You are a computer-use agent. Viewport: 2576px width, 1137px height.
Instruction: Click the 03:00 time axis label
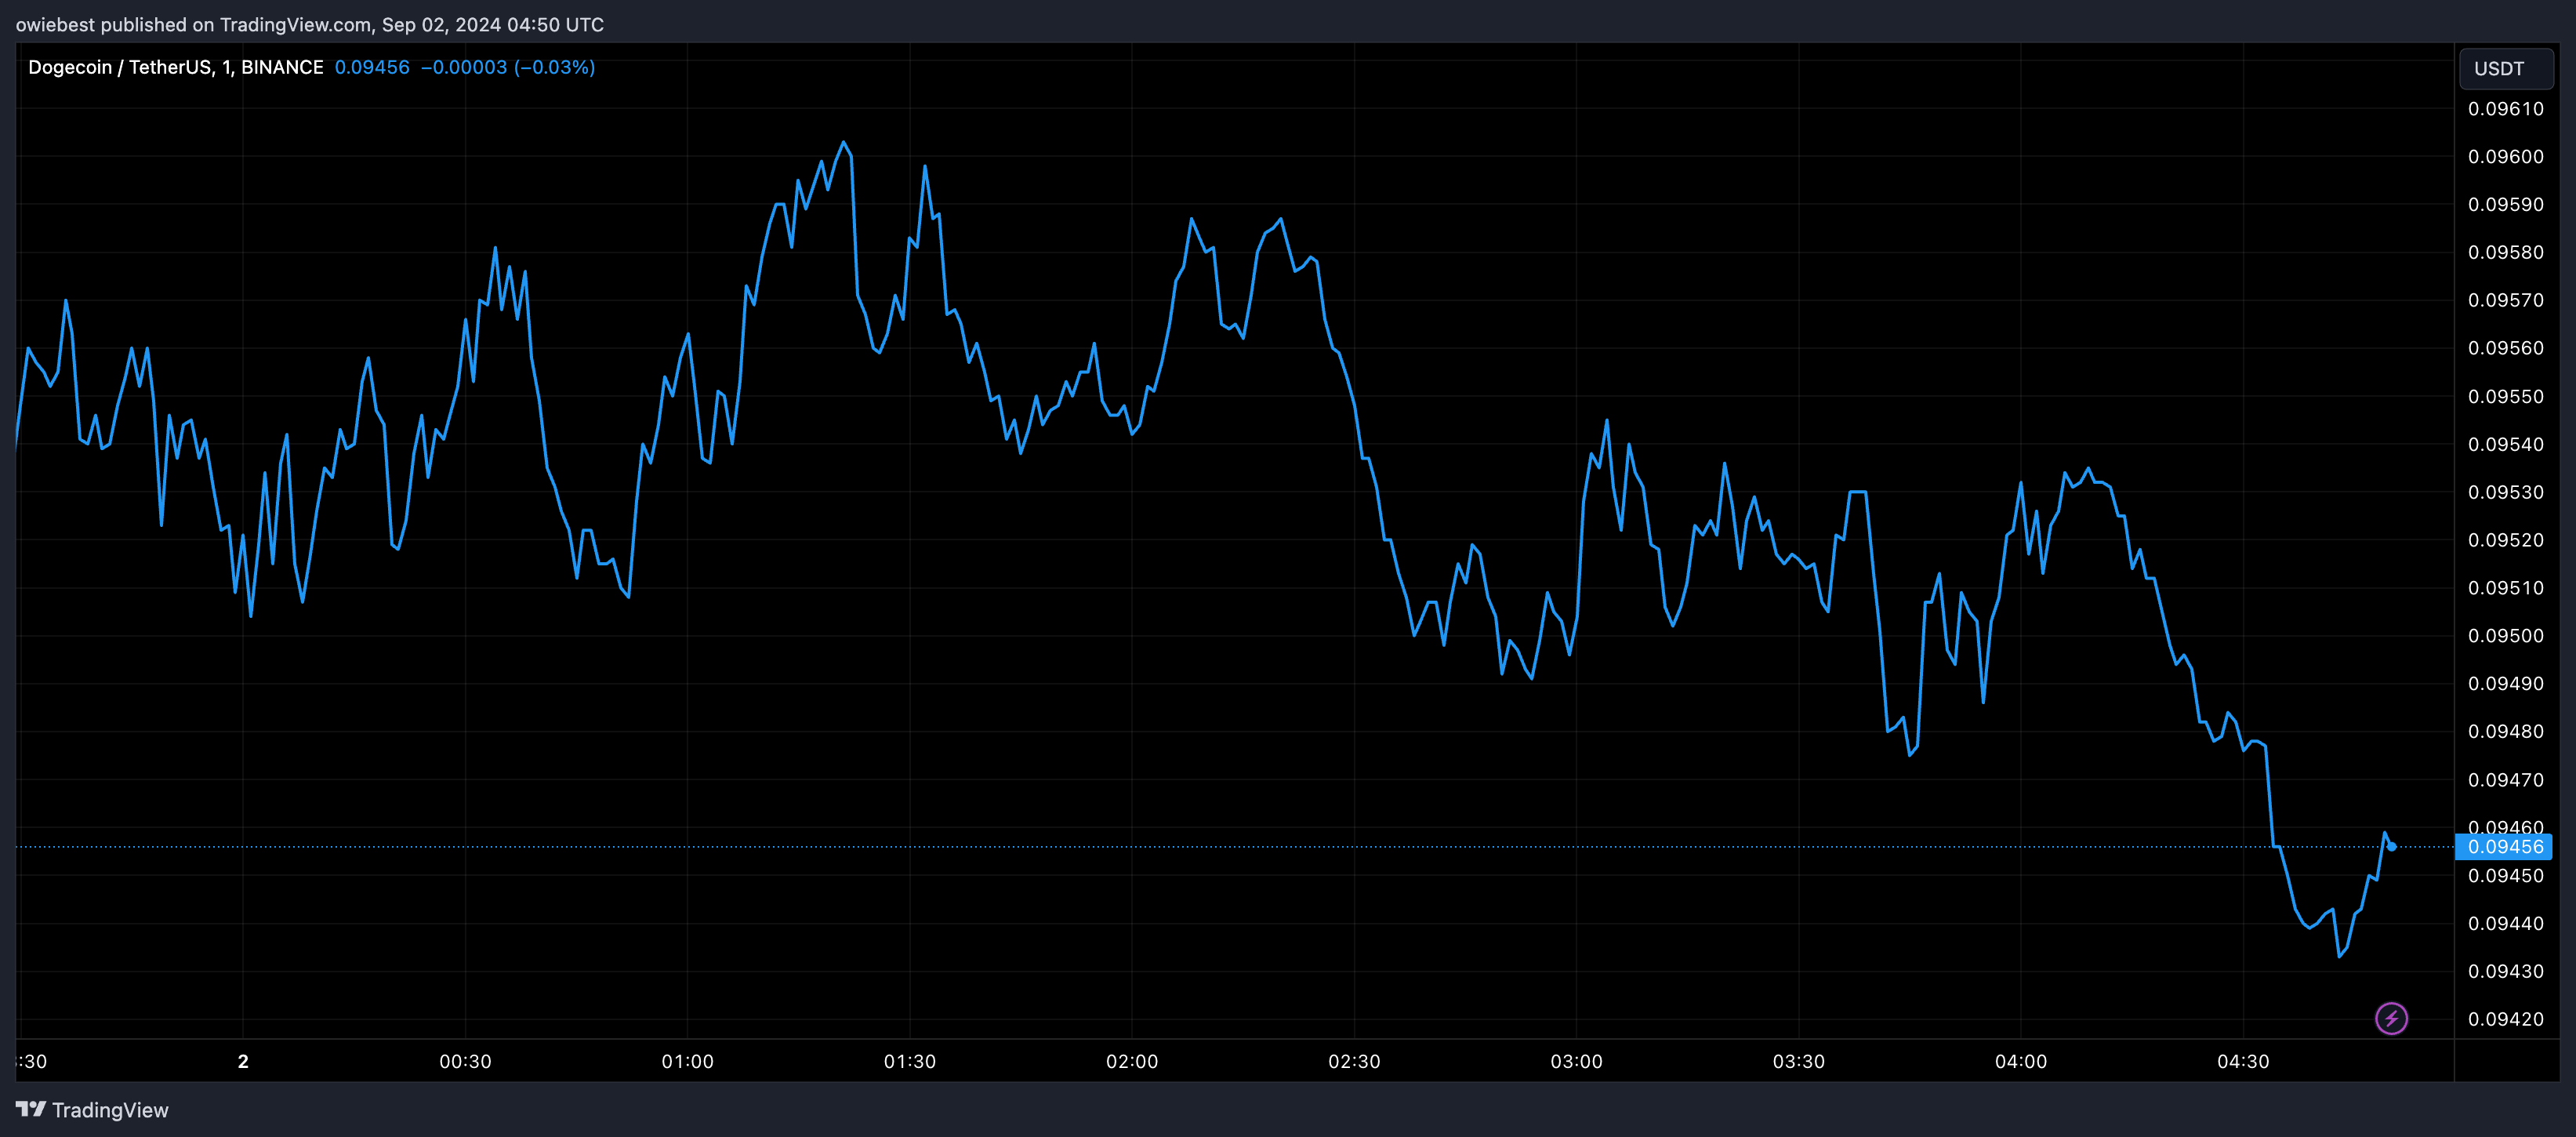pyautogui.click(x=1576, y=1061)
